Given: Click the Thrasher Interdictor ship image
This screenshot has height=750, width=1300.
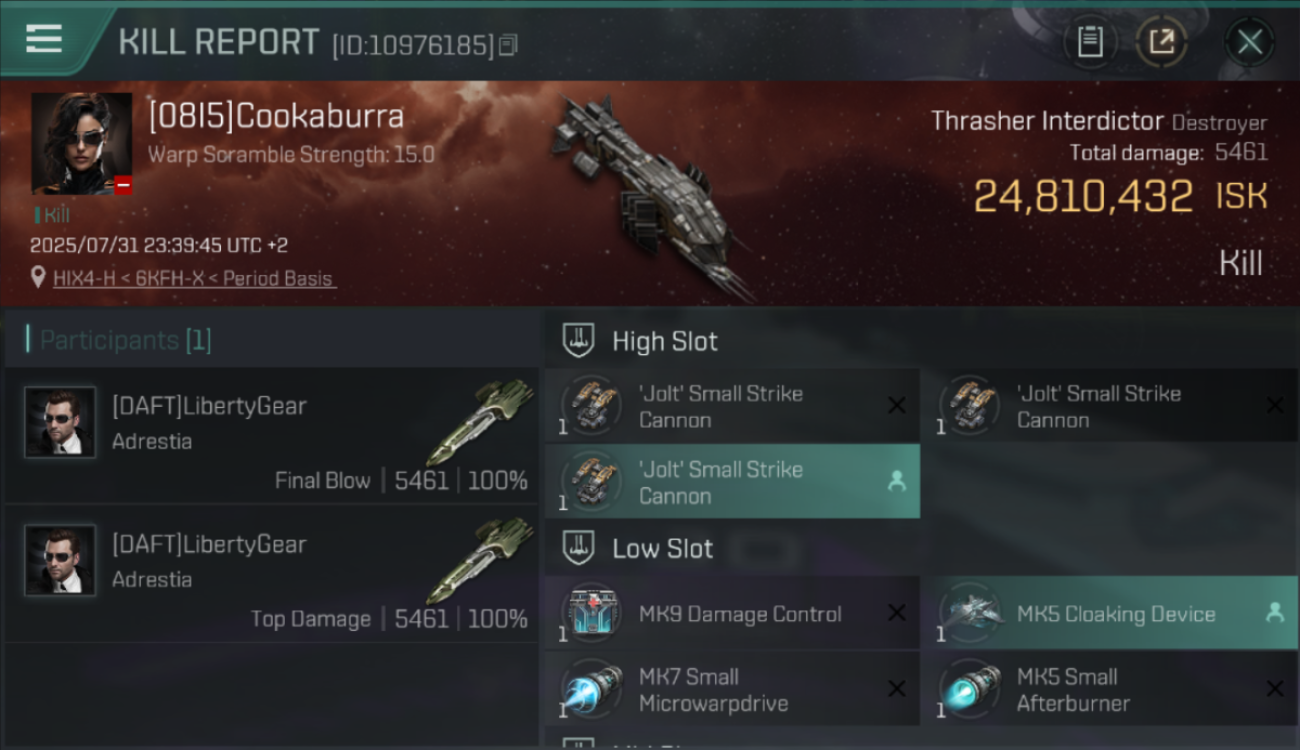Looking at the screenshot, I should pos(650,195).
